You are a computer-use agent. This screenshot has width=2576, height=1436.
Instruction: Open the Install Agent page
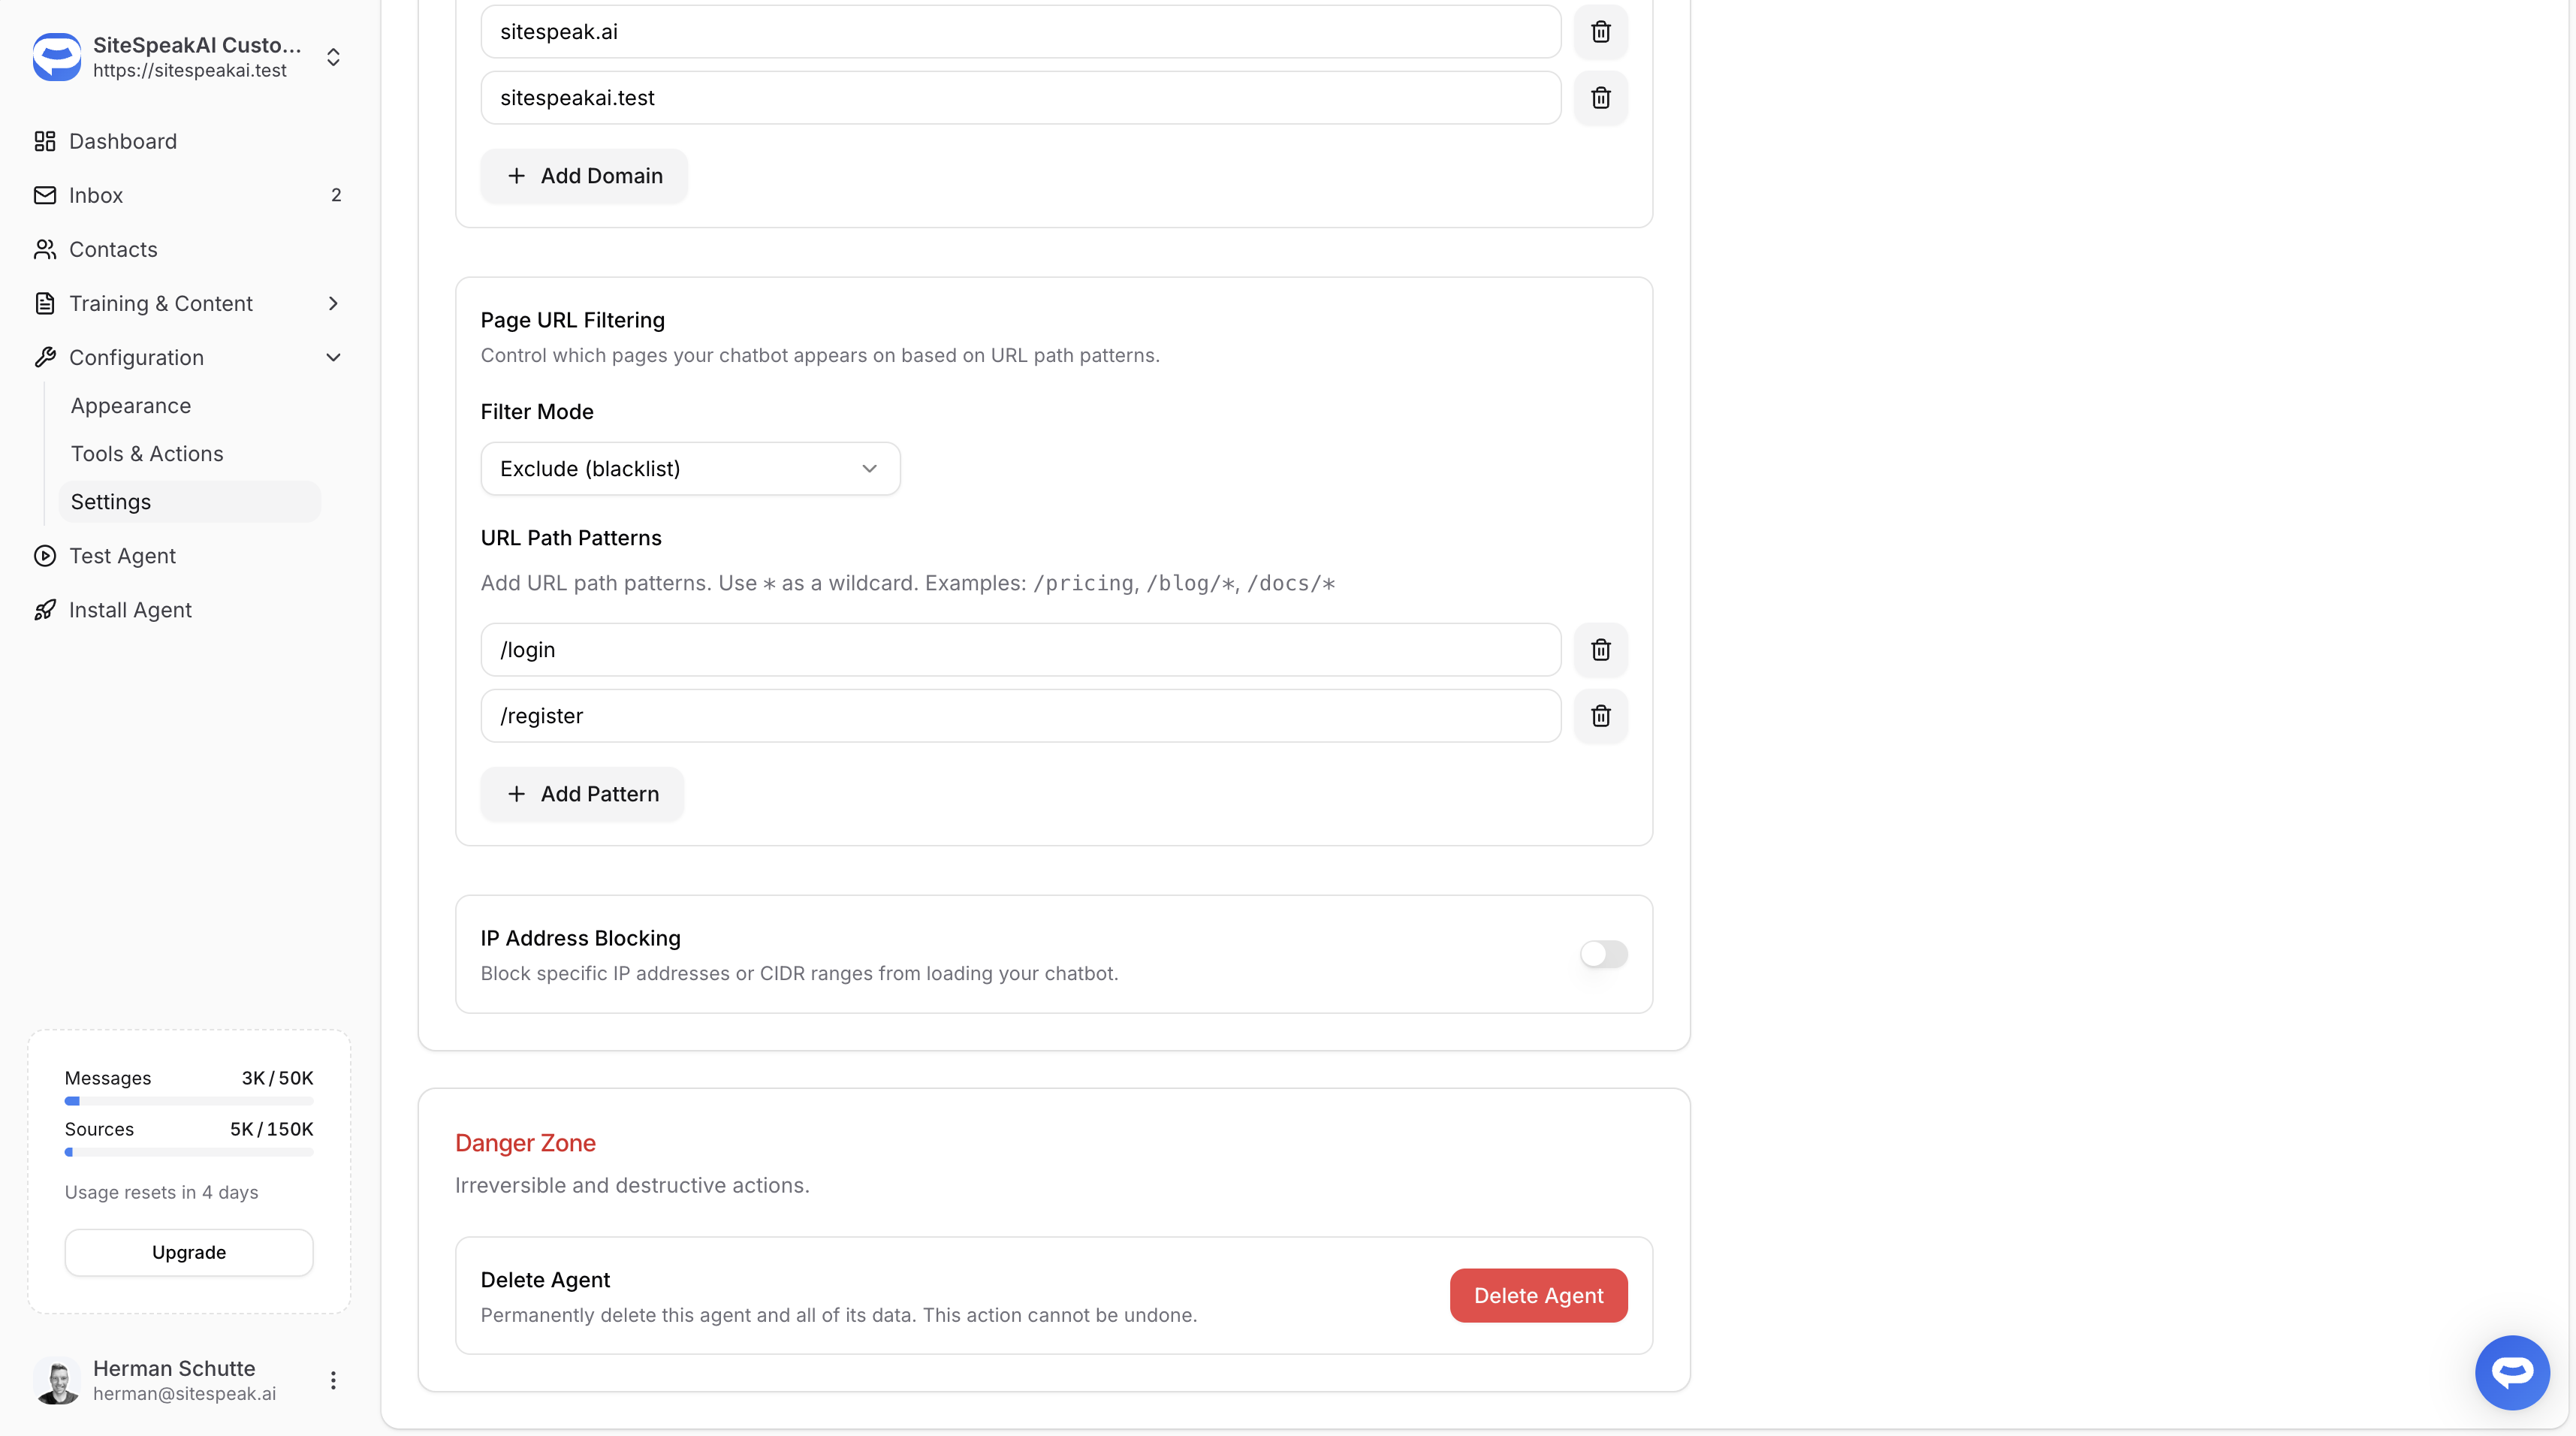[189, 610]
